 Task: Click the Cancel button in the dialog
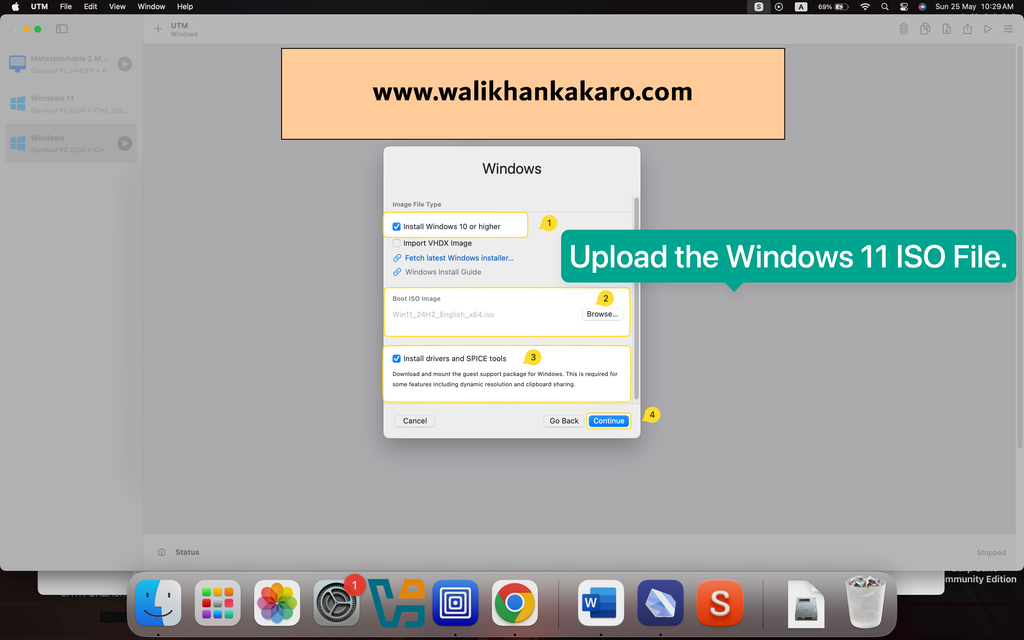(x=415, y=421)
